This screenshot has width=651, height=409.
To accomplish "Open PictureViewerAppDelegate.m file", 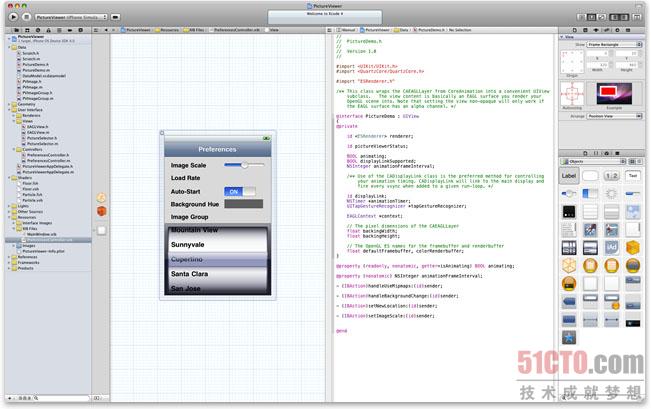I will tap(46, 172).
